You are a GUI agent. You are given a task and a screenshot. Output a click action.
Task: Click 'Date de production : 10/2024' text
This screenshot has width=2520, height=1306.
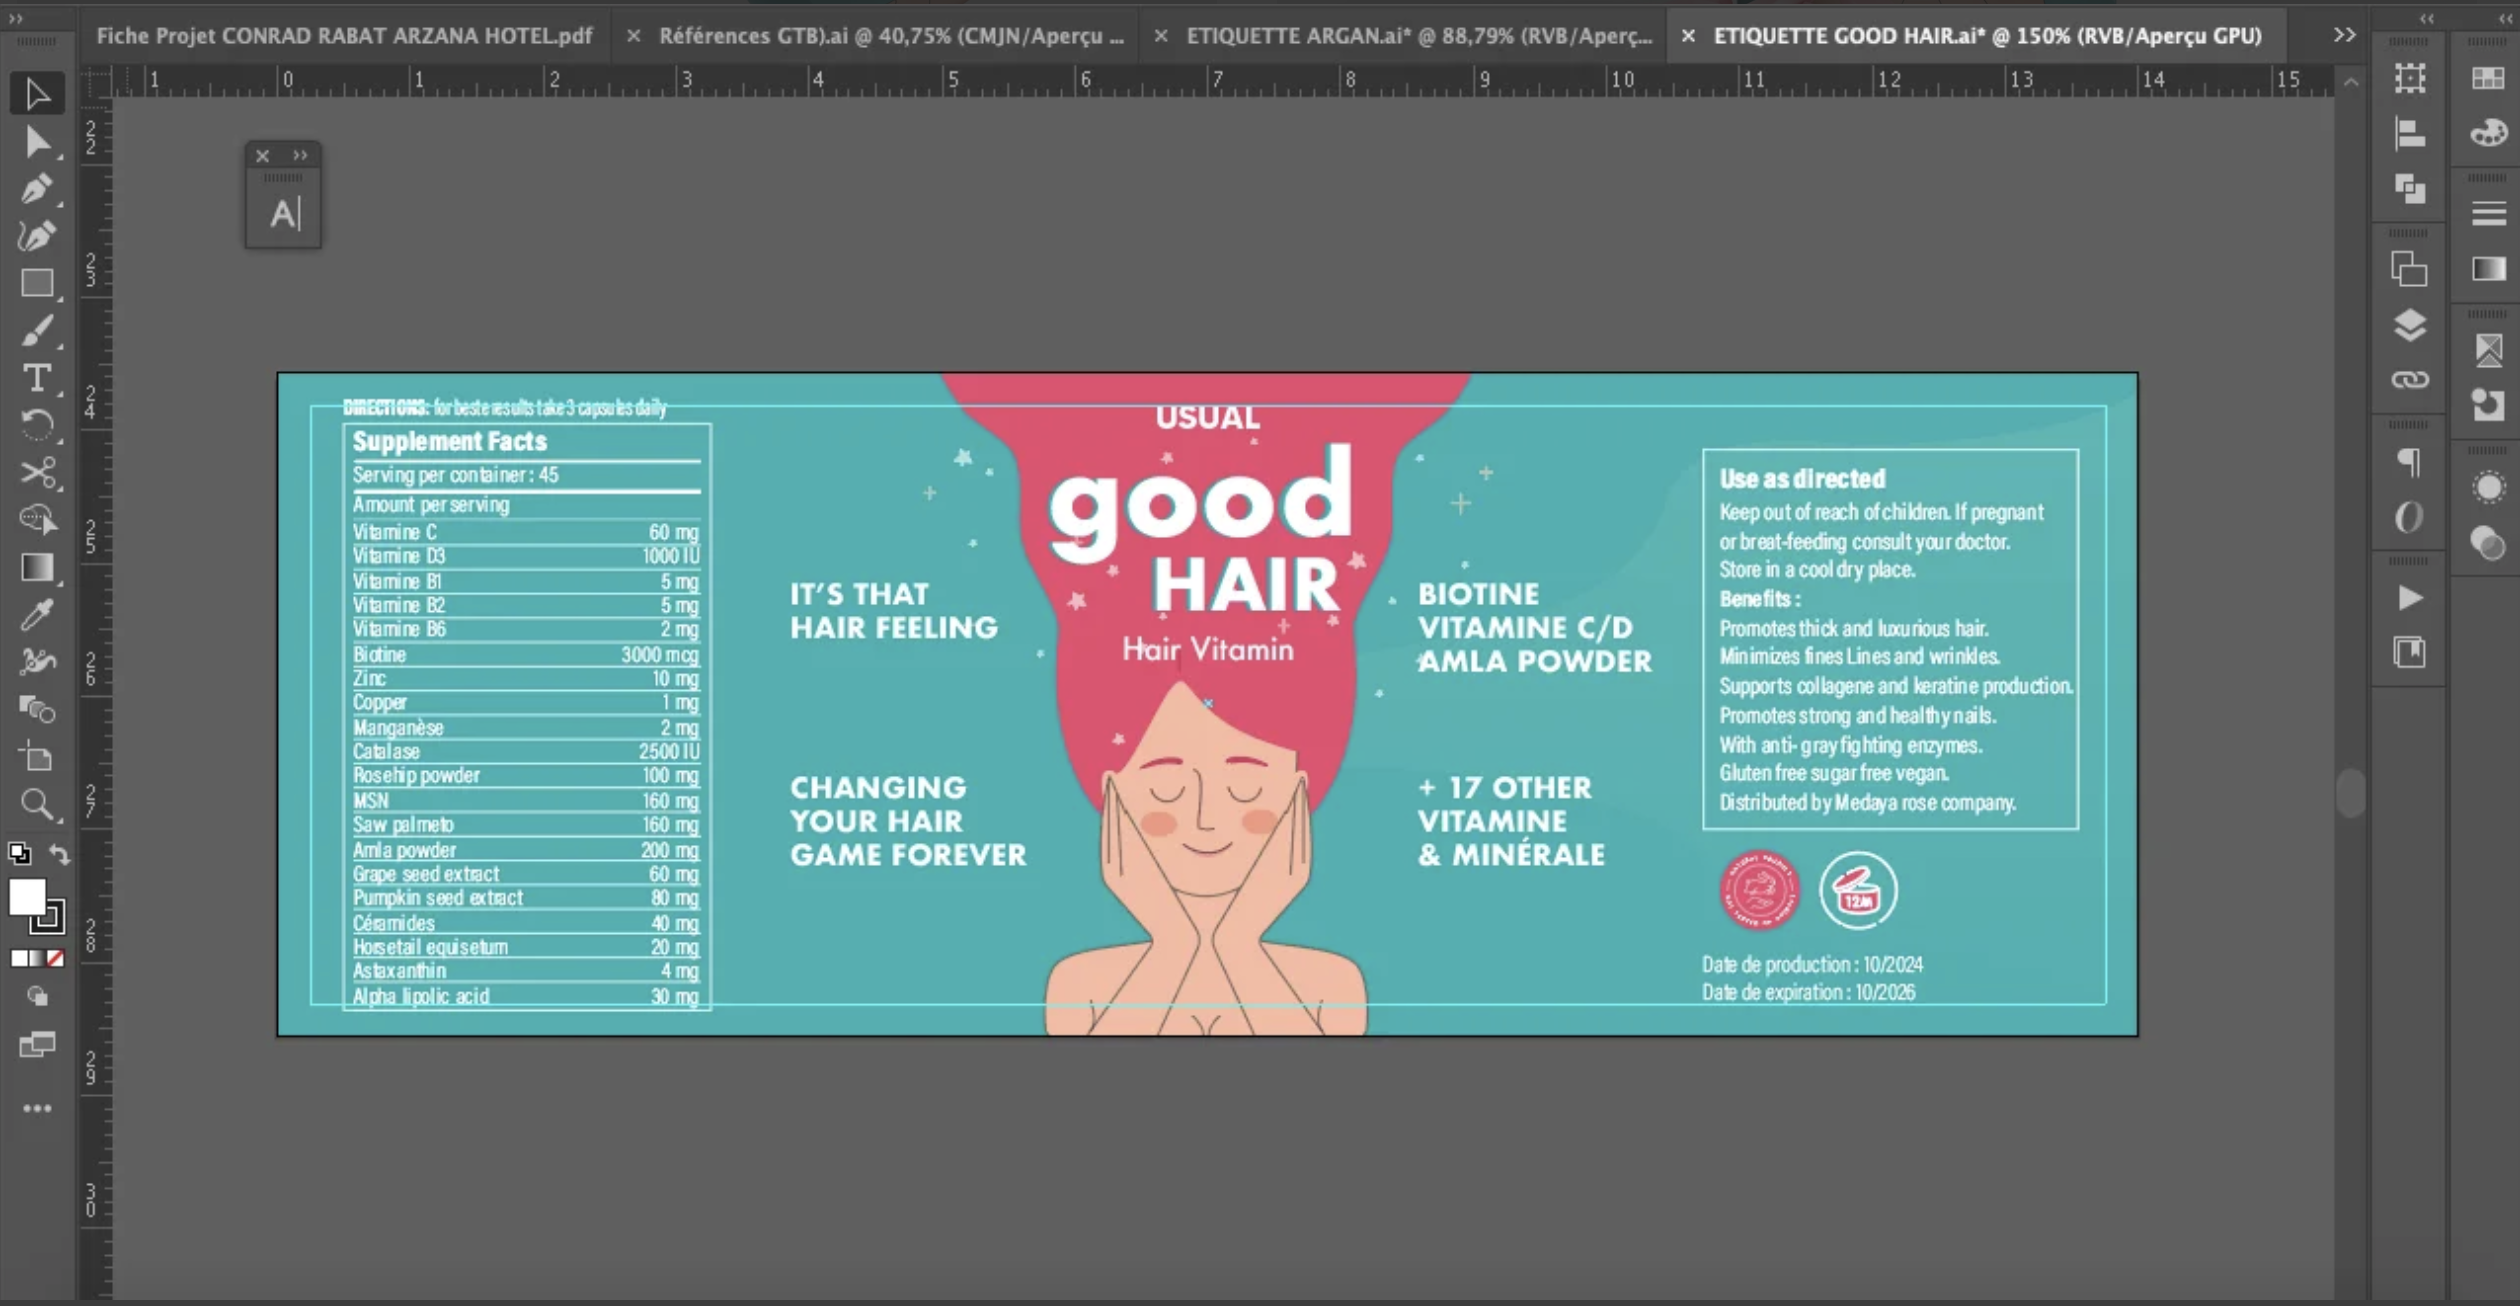pos(1812,964)
